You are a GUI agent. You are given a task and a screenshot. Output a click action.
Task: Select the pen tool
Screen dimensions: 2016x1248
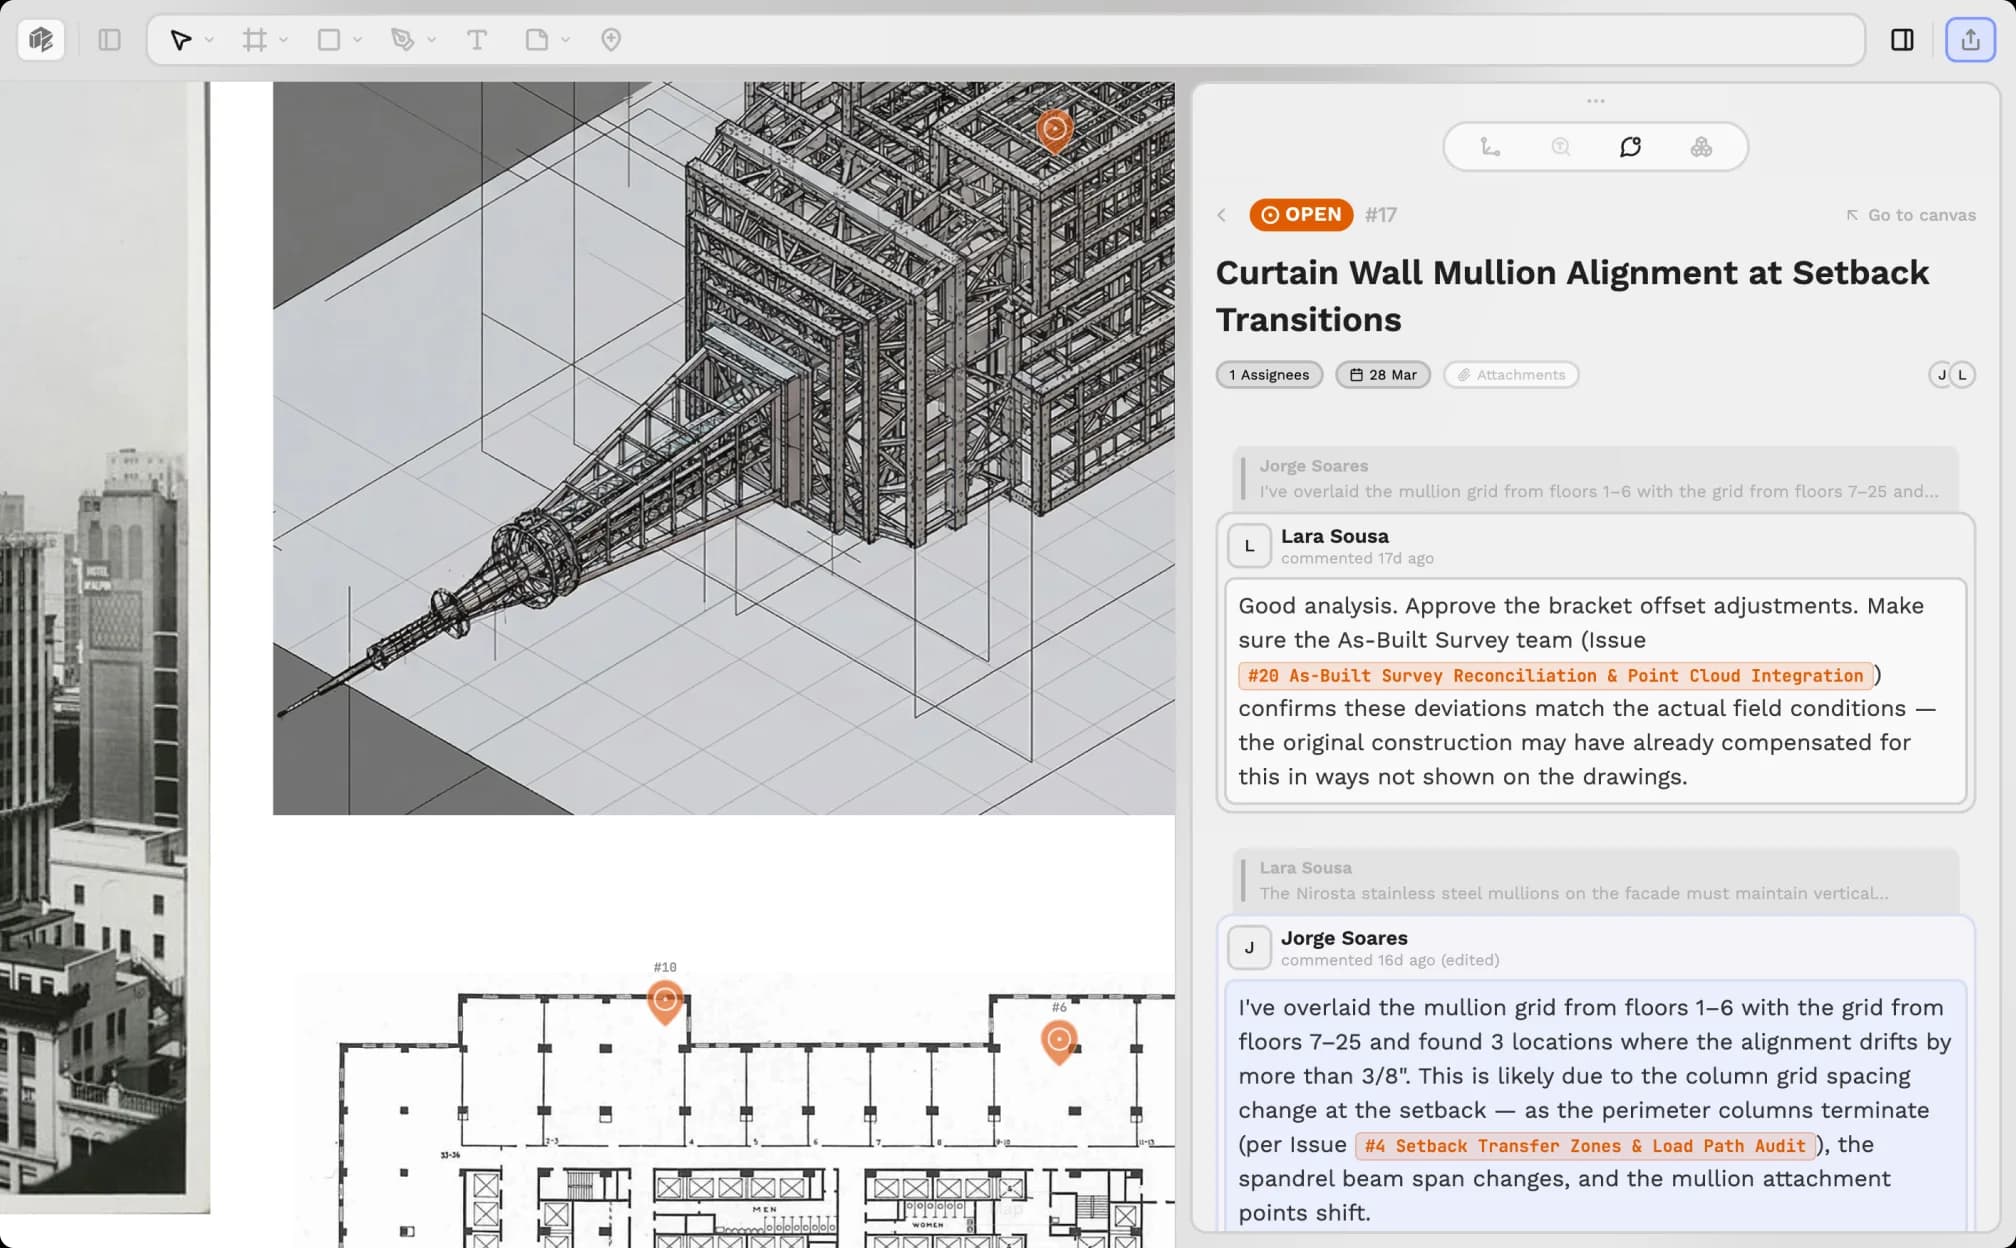coord(401,40)
